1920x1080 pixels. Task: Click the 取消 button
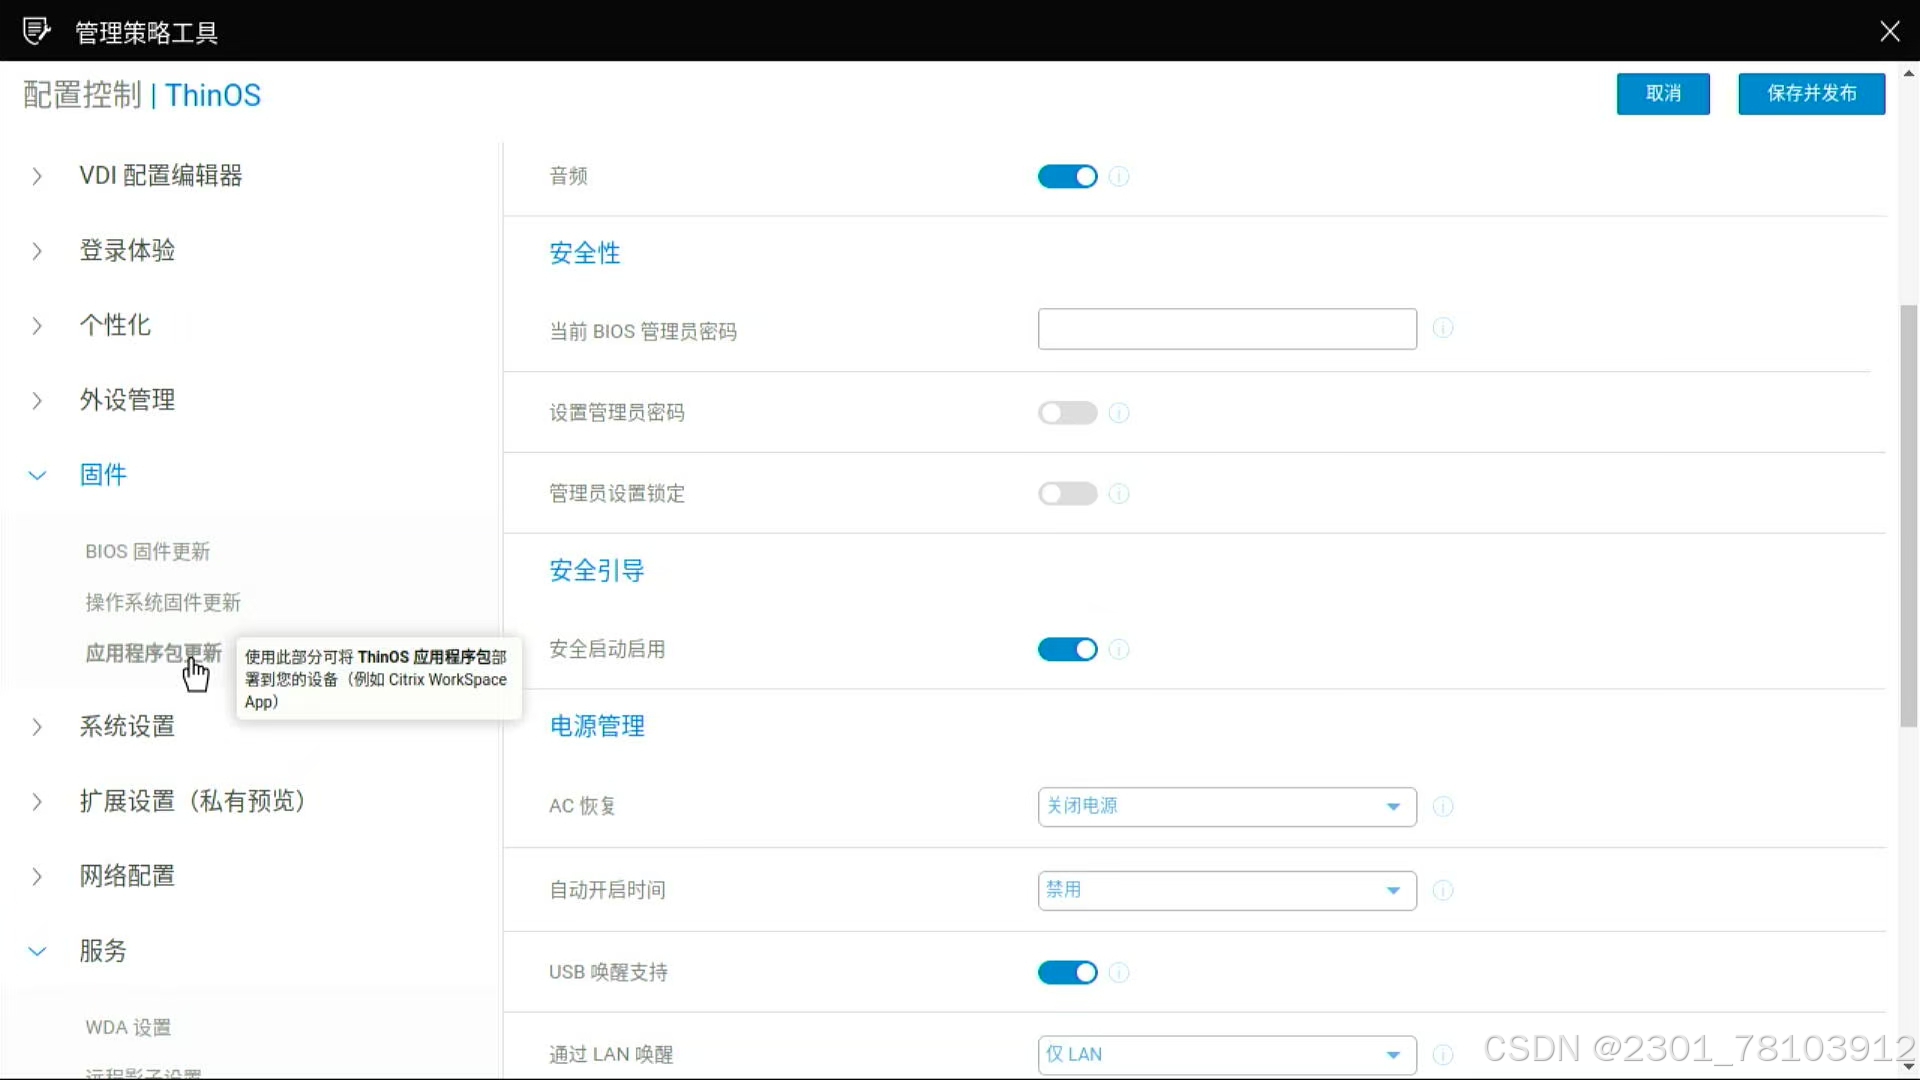[x=1663, y=94]
